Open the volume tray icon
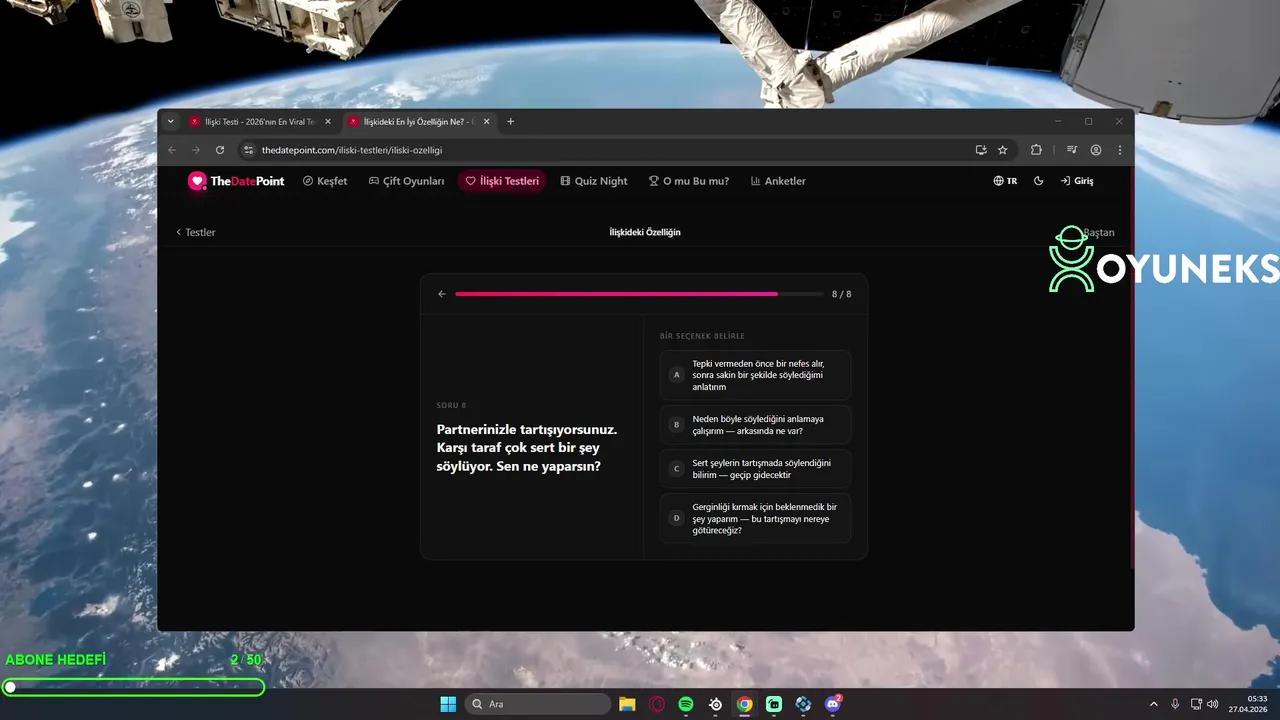 point(1213,704)
